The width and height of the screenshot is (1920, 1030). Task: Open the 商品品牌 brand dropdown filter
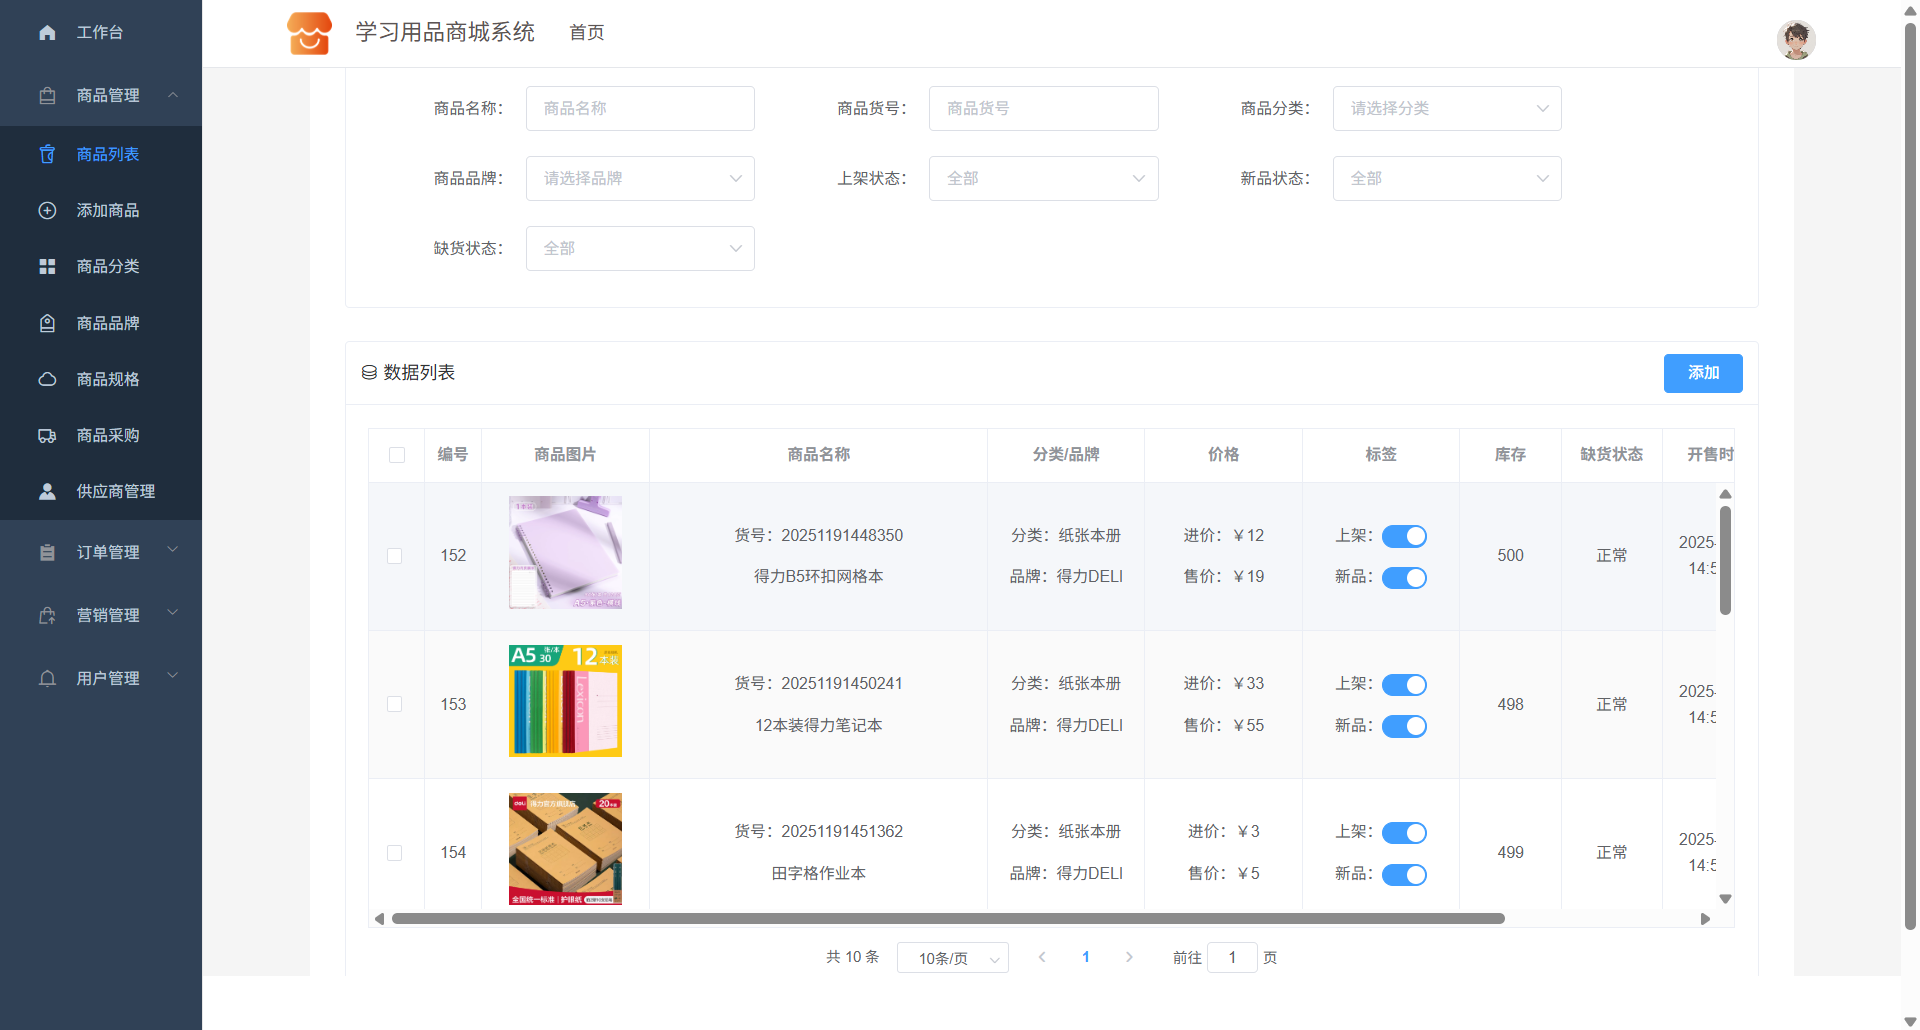[x=640, y=178]
